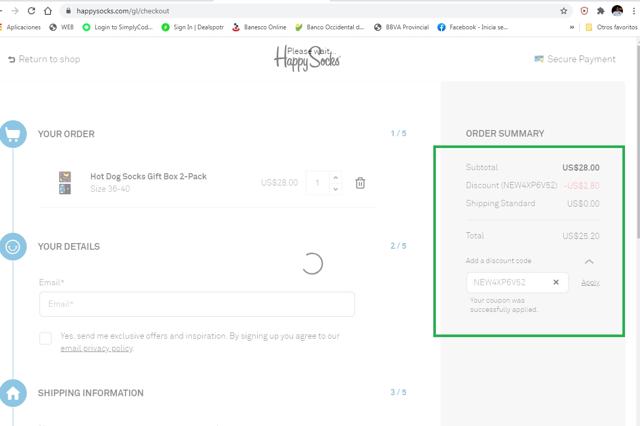The height and width of the screenshot is (426, 640).
Task: Open the Chrome profile avatar
Action: [617, 11]
